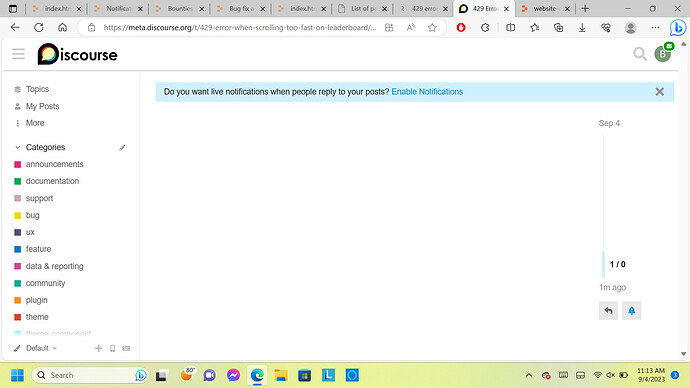Open Bing Copilot sidebar icon
690x388 pixels.
click(678, 27)
